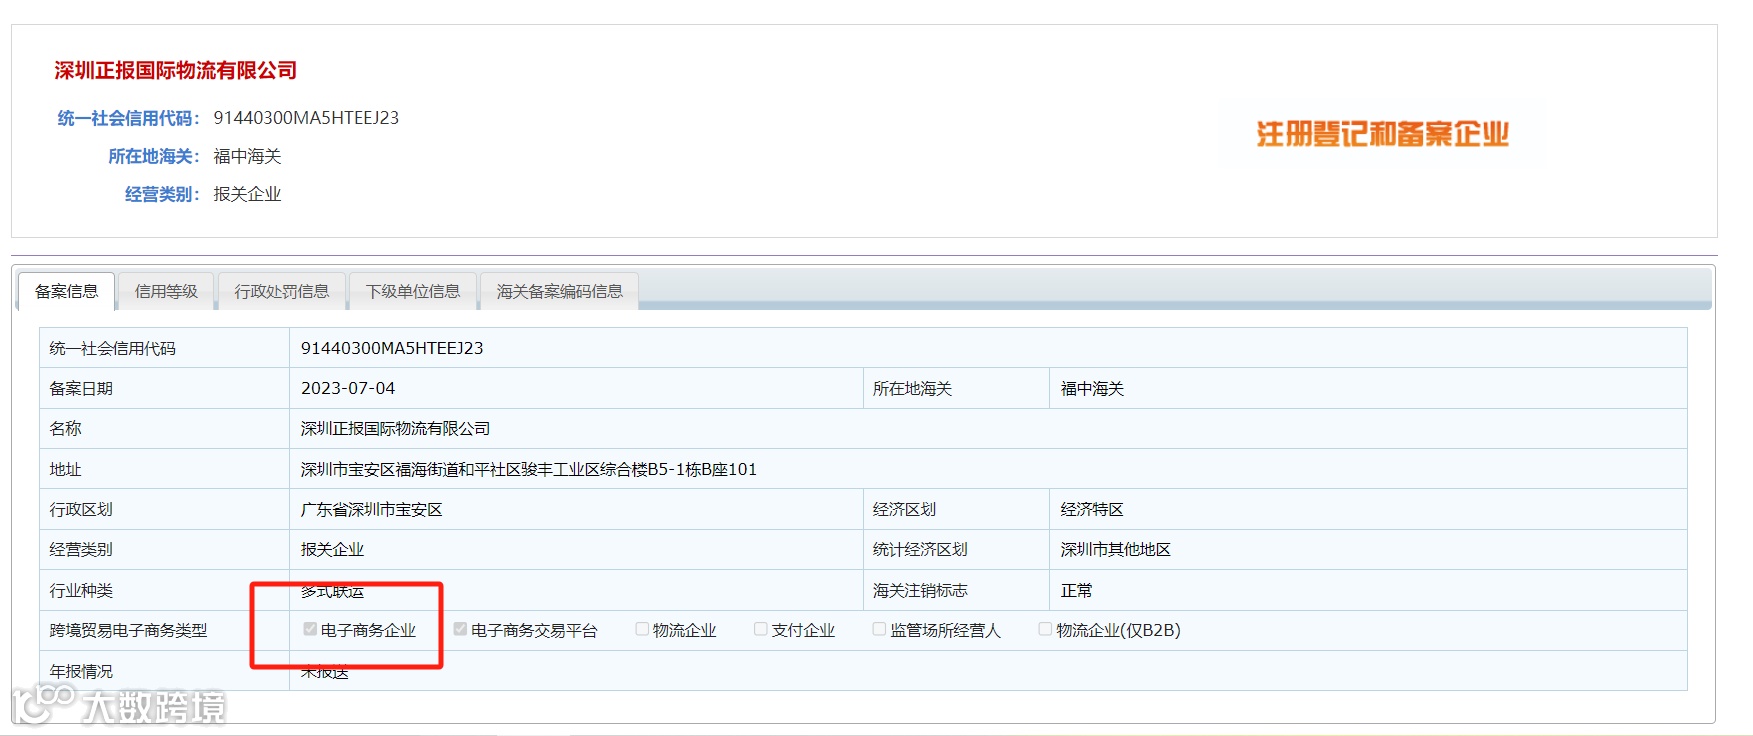Click the 年报情况 row label
This screenshot has width=1753, height=736.
tap(81, 672)
